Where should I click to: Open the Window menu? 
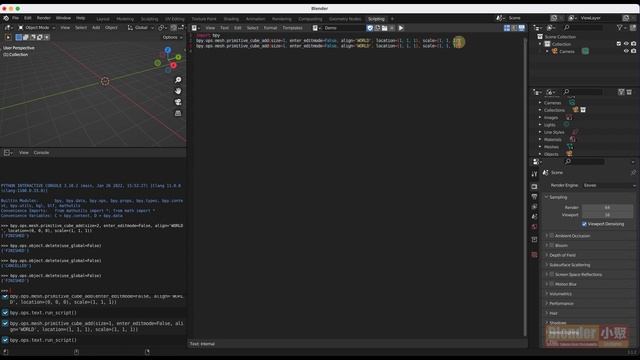63,18
